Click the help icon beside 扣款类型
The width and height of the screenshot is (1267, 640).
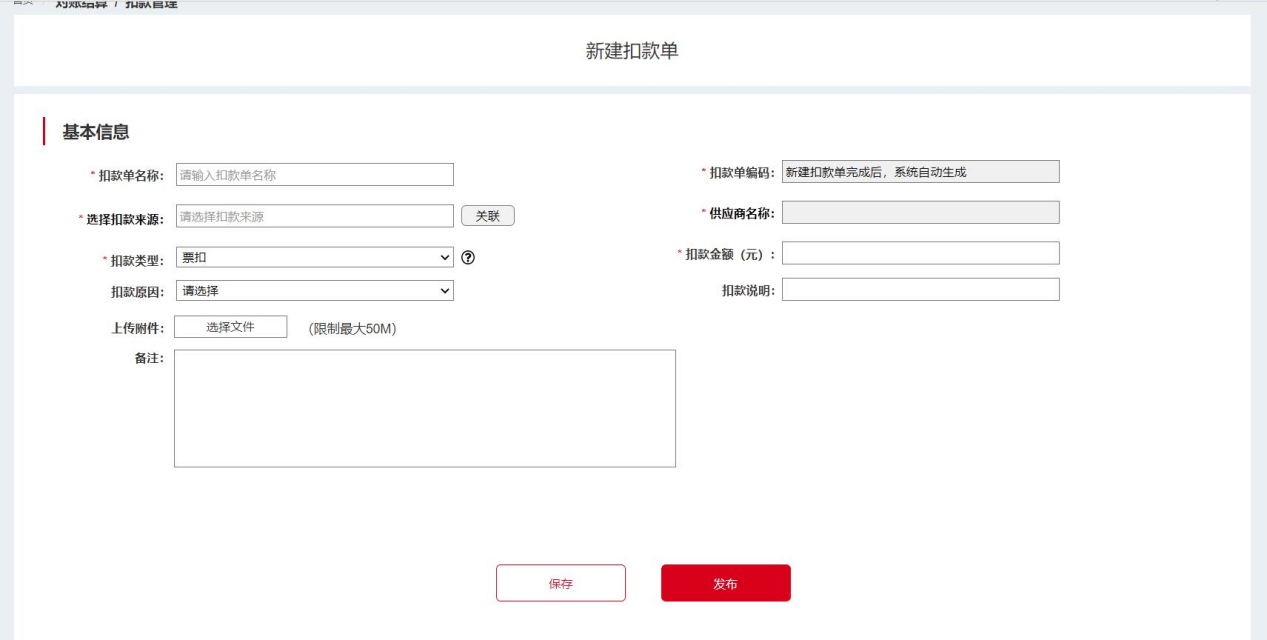pos(468,258)
